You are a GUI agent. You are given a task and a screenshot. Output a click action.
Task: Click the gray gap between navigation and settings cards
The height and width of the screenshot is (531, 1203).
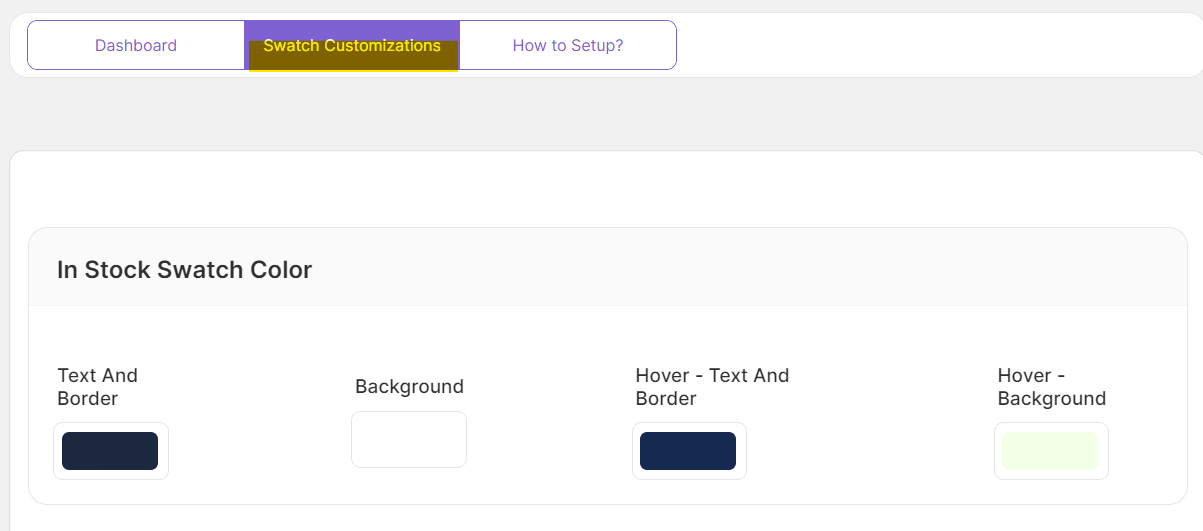(x=600, y=114)
